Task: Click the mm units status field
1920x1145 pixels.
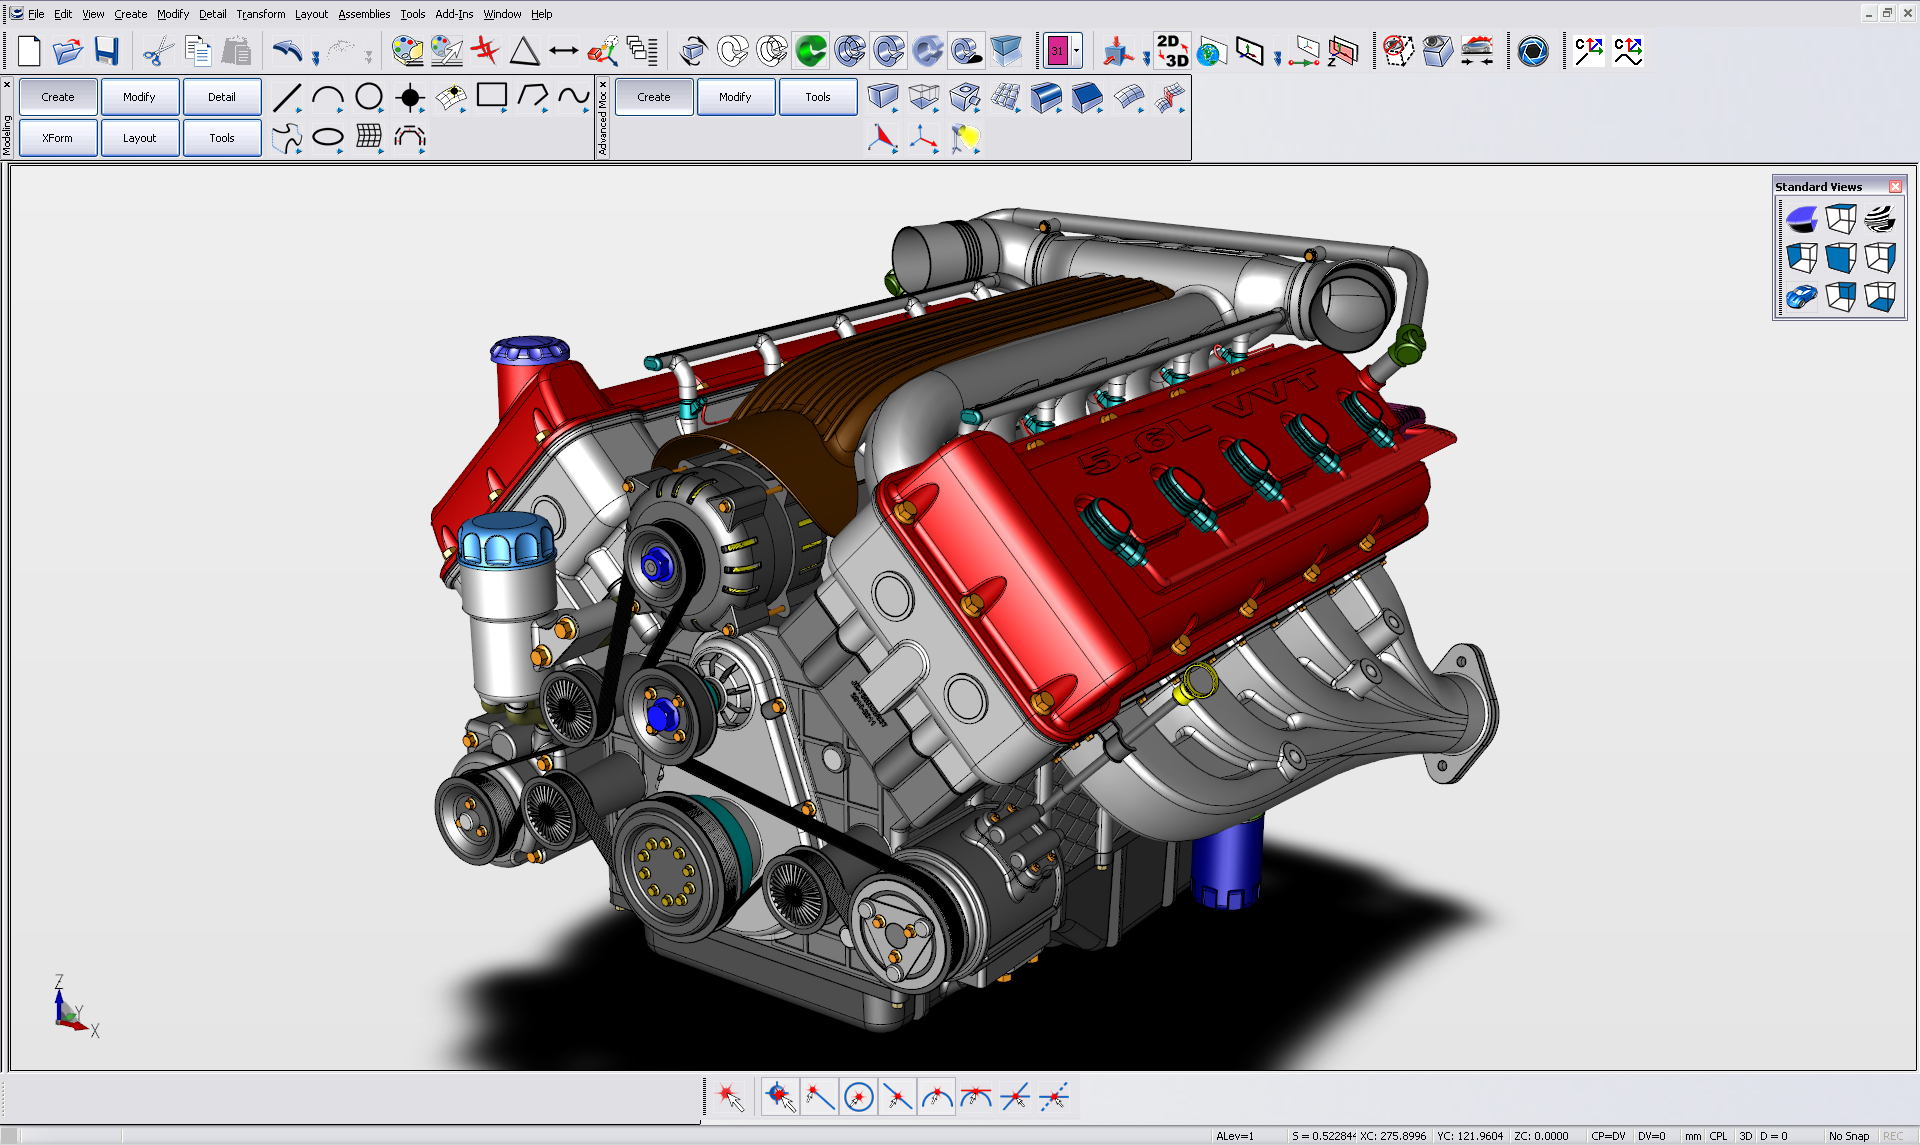Action: (1692, 1136)
